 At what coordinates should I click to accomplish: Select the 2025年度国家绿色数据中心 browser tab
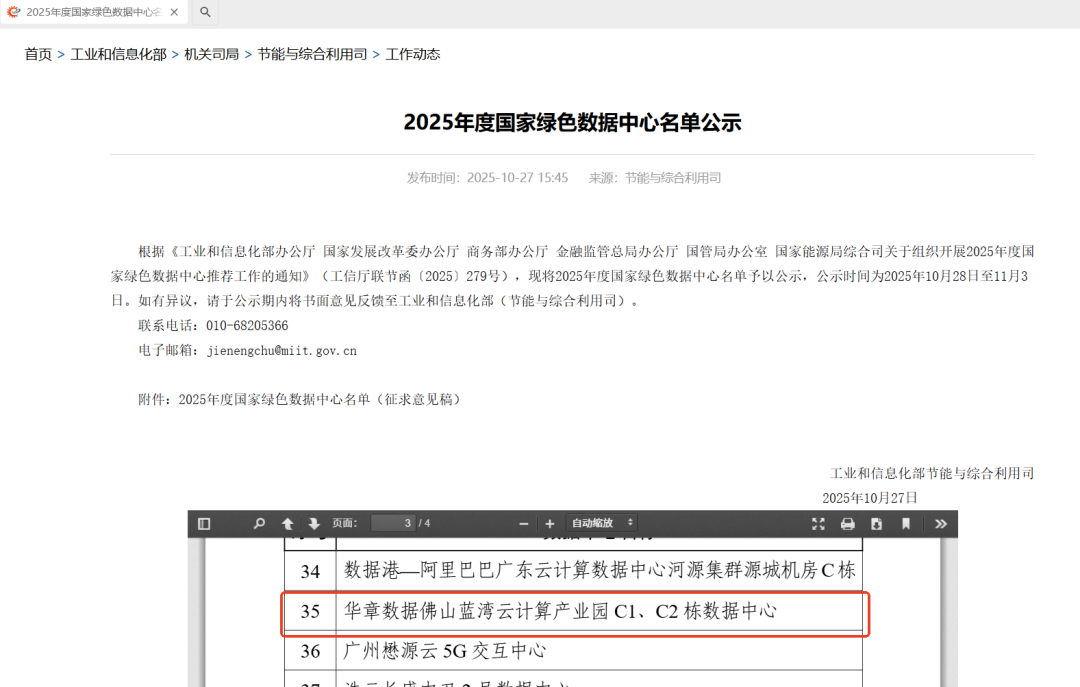[87, 12]
